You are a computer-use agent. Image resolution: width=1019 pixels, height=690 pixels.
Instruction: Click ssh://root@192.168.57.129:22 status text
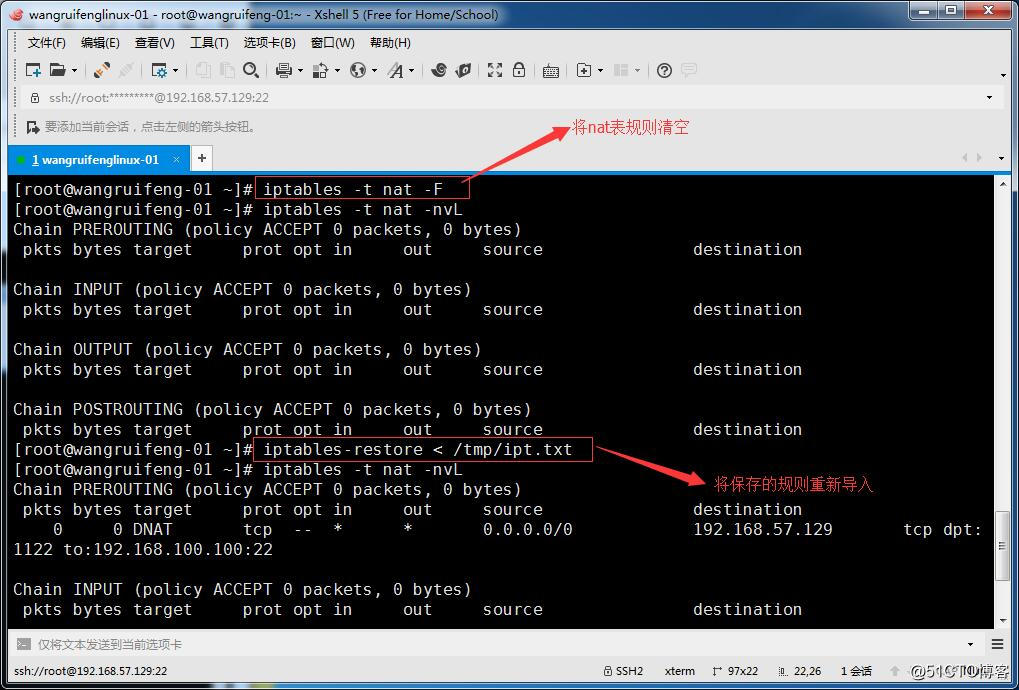[90, 671]
